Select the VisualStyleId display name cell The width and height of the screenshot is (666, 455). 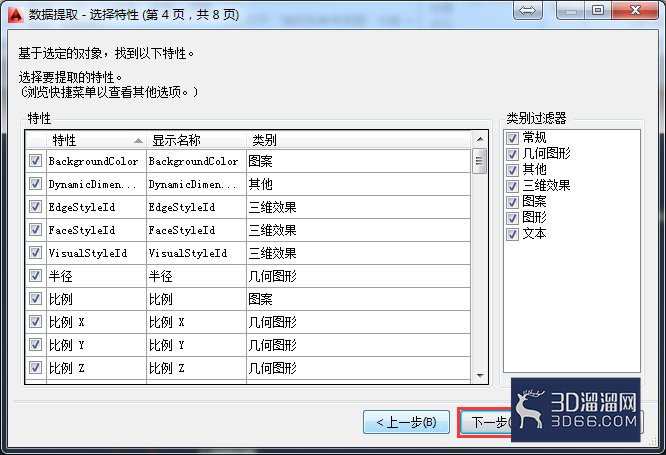point(196,253)
